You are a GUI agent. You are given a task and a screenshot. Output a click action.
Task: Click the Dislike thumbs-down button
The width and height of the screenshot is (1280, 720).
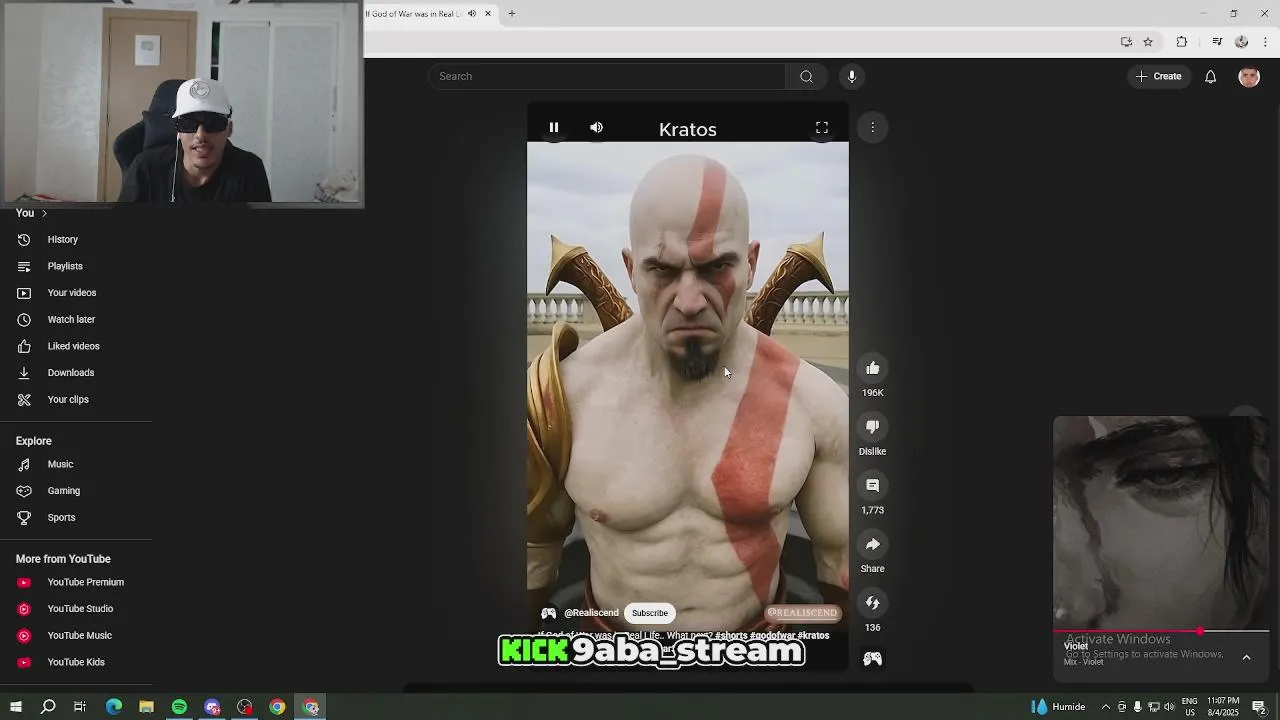873,427
